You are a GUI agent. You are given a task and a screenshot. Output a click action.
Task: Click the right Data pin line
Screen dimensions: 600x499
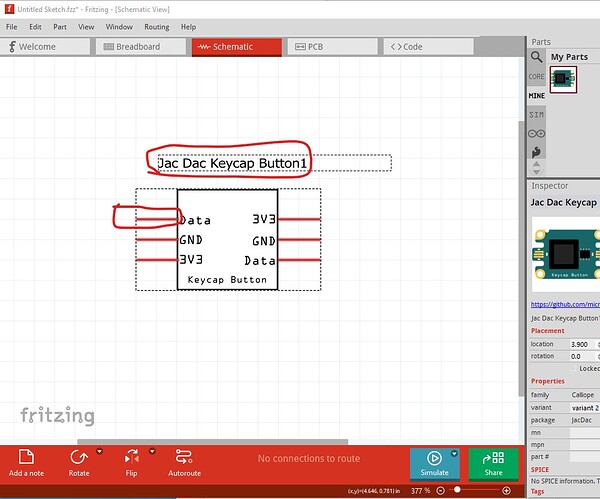tap(299, 260)
